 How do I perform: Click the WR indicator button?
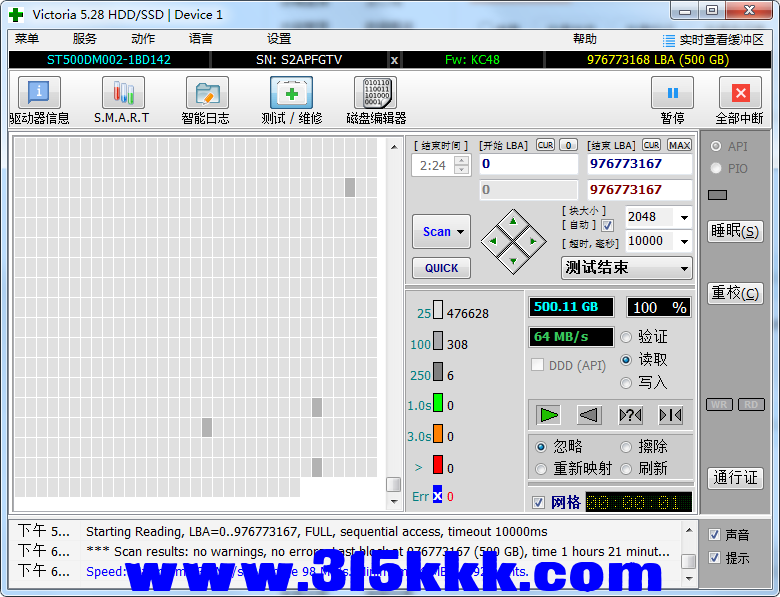tap(719, 404)
